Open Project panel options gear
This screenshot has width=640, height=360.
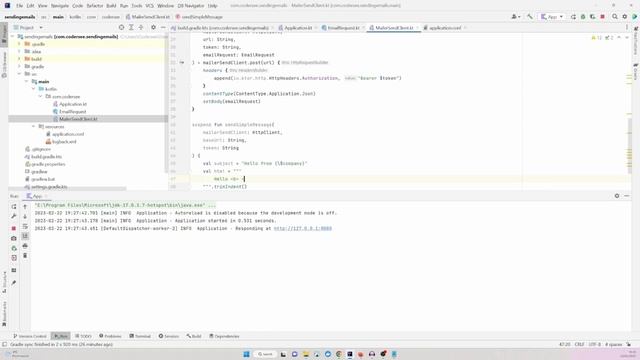pyautogui.click(x=153, y=27)
